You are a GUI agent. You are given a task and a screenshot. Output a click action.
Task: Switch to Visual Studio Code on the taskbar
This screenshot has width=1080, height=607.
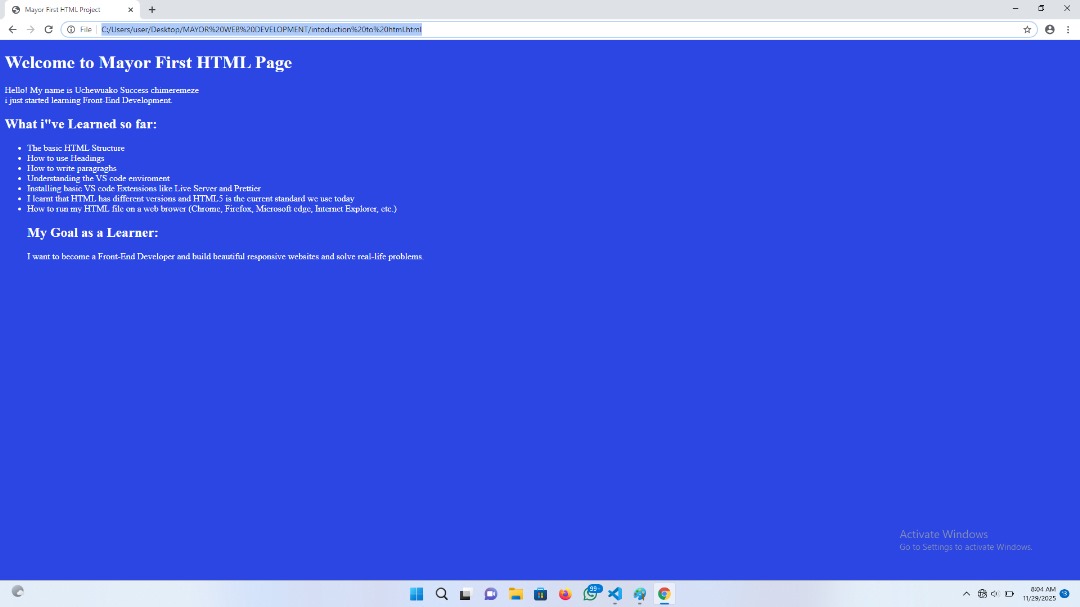tap(615, 594)
